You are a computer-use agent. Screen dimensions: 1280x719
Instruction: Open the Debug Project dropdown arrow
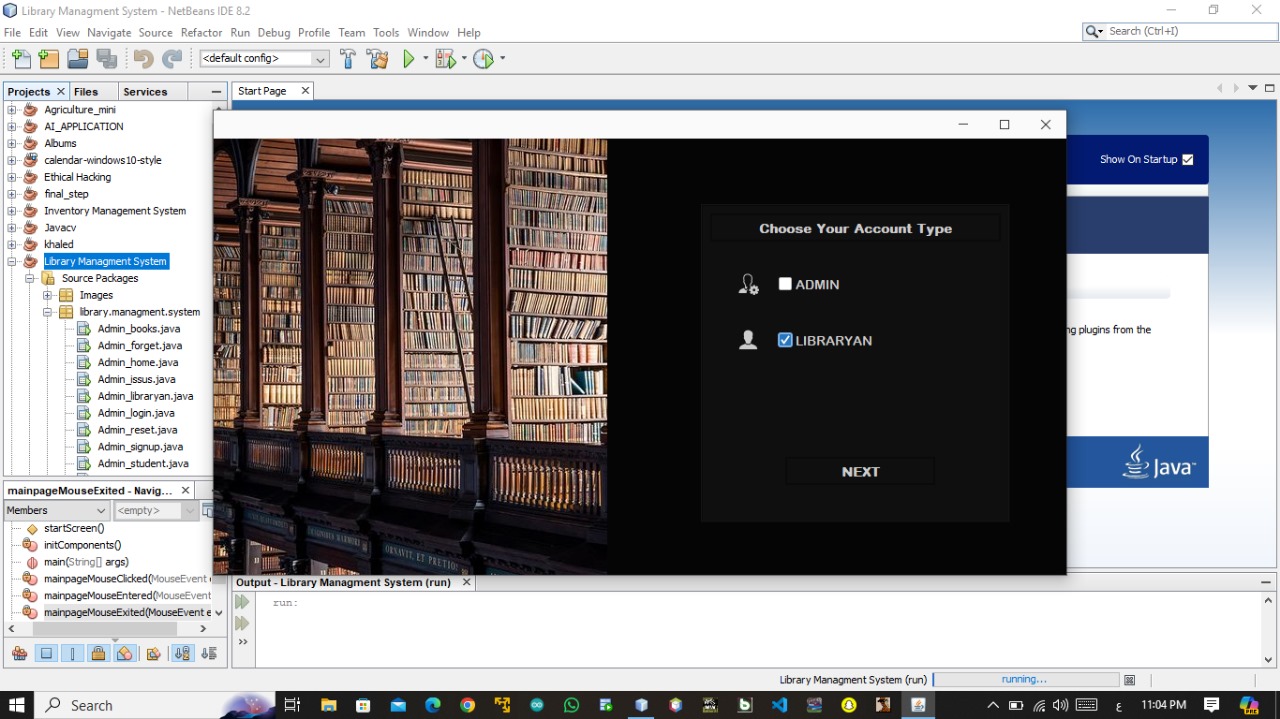[x=463, y=58]
